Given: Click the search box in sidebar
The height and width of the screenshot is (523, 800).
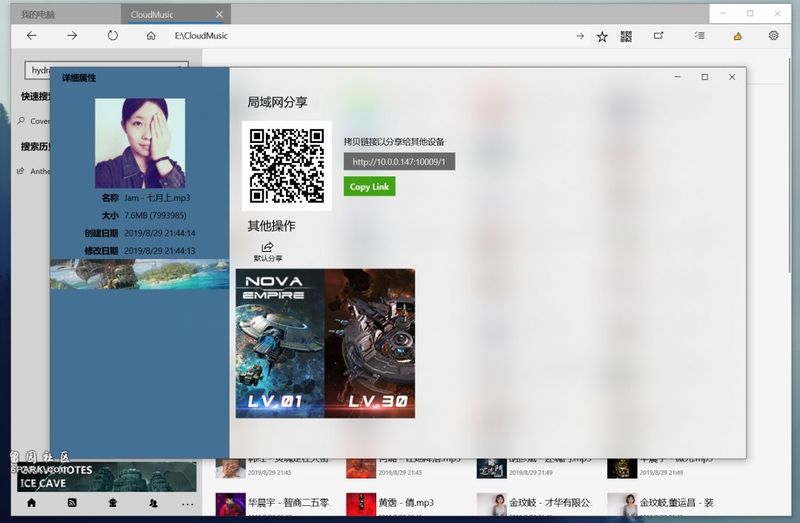Looking at the screenshot, I should (x=106, y=70).
